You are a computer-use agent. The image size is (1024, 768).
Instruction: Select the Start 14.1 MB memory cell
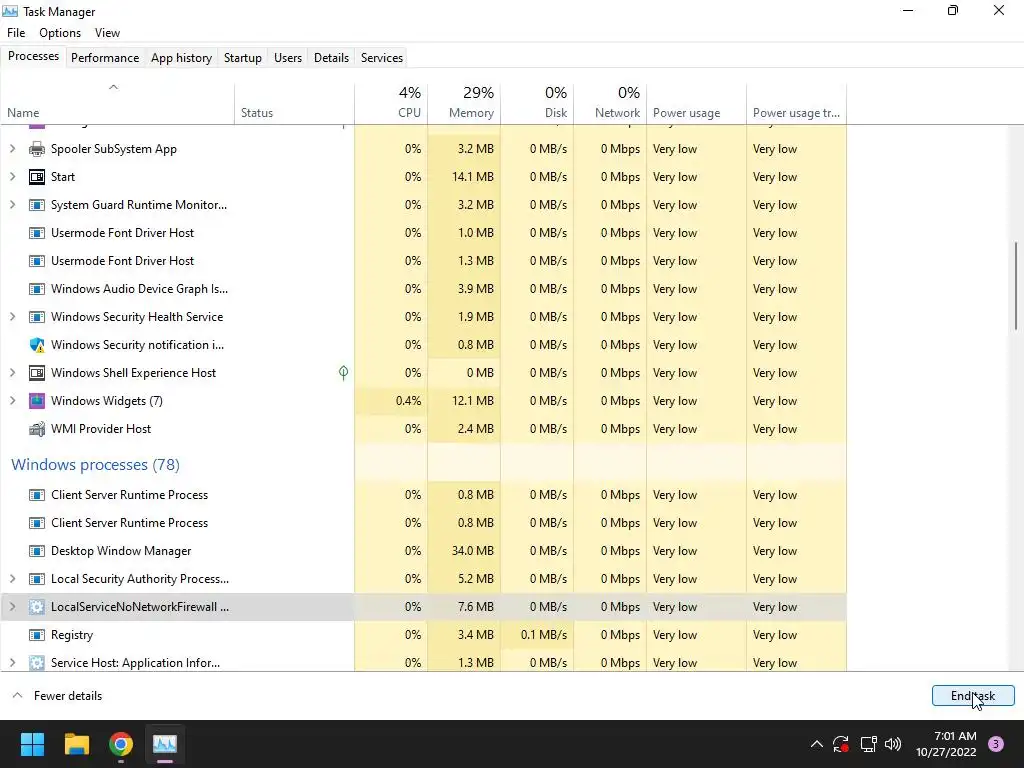(464, 177)
